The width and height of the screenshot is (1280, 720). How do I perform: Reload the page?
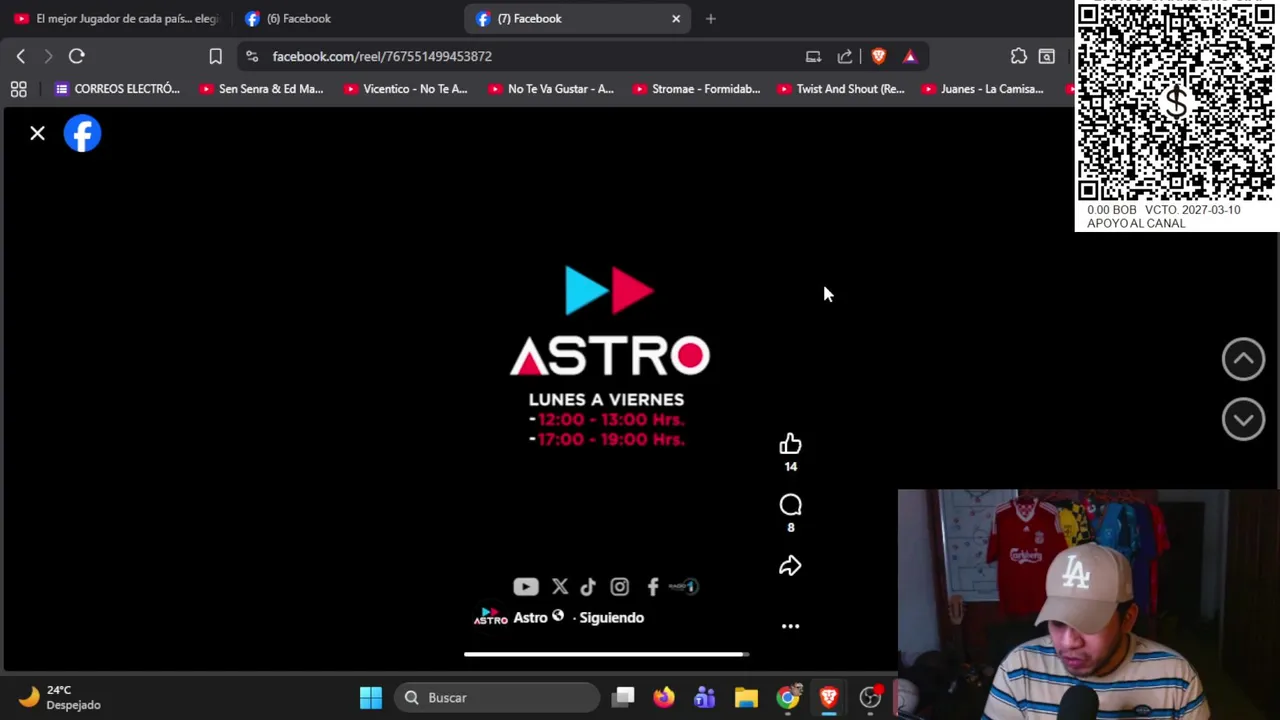point(76,56)
